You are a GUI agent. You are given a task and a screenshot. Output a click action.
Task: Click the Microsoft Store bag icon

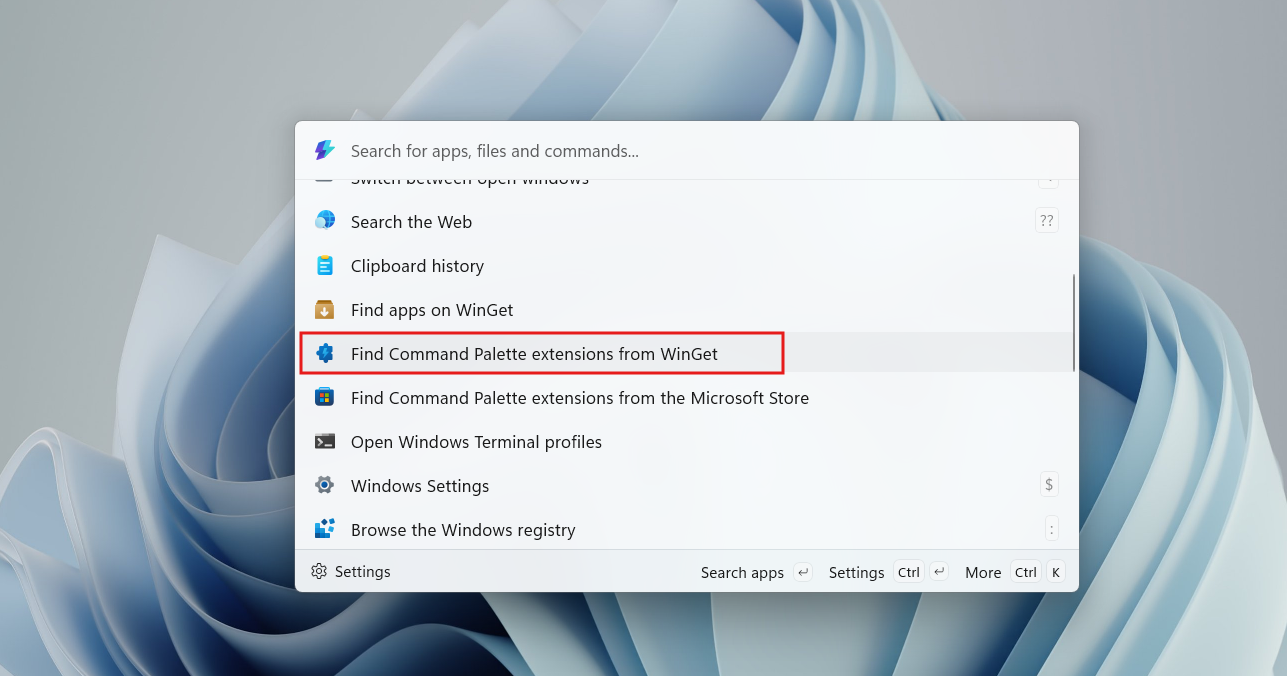[324, 398]
